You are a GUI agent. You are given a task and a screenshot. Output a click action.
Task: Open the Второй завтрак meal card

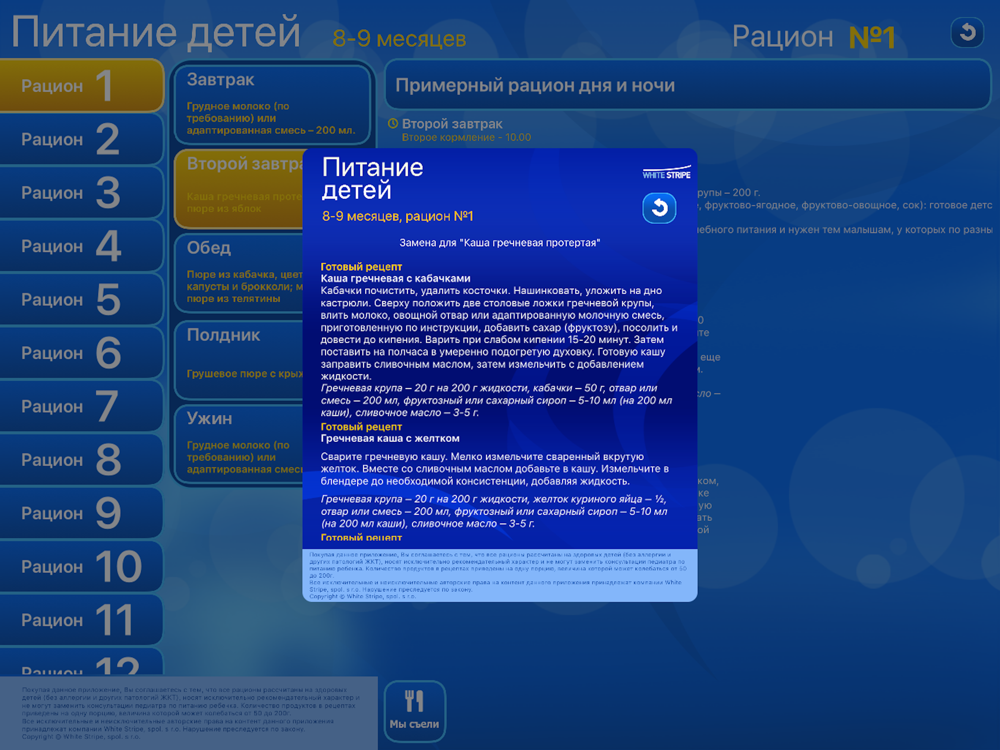239,189
